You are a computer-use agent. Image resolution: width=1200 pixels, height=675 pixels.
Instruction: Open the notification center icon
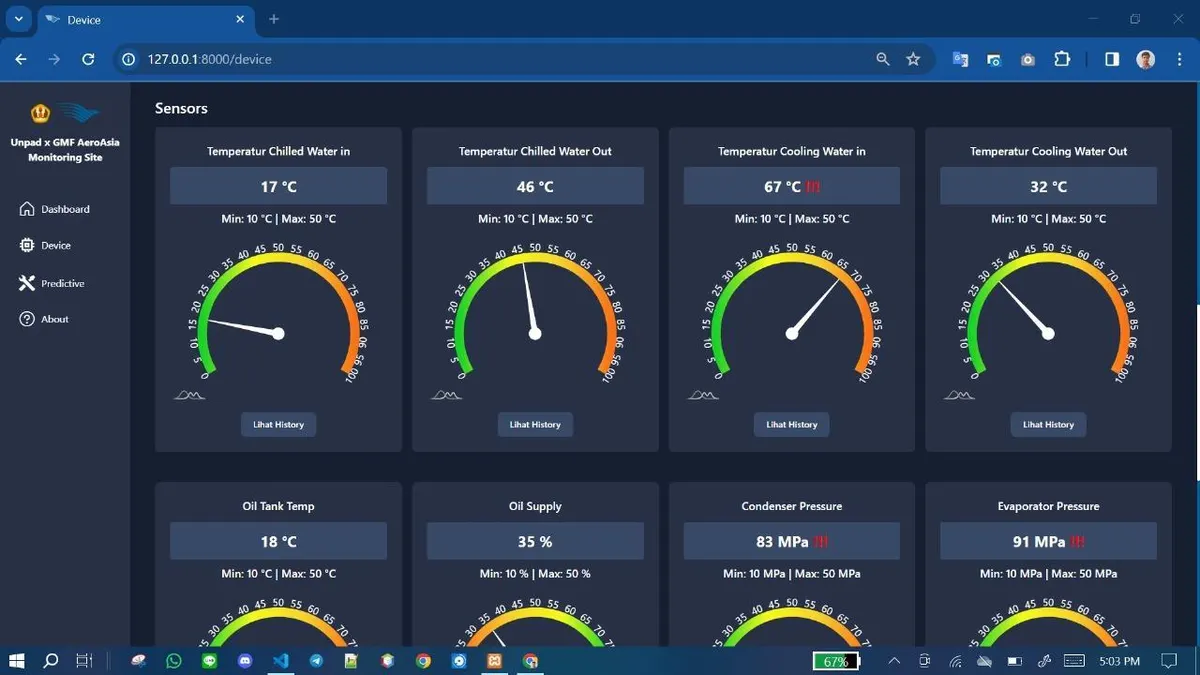1168,661
